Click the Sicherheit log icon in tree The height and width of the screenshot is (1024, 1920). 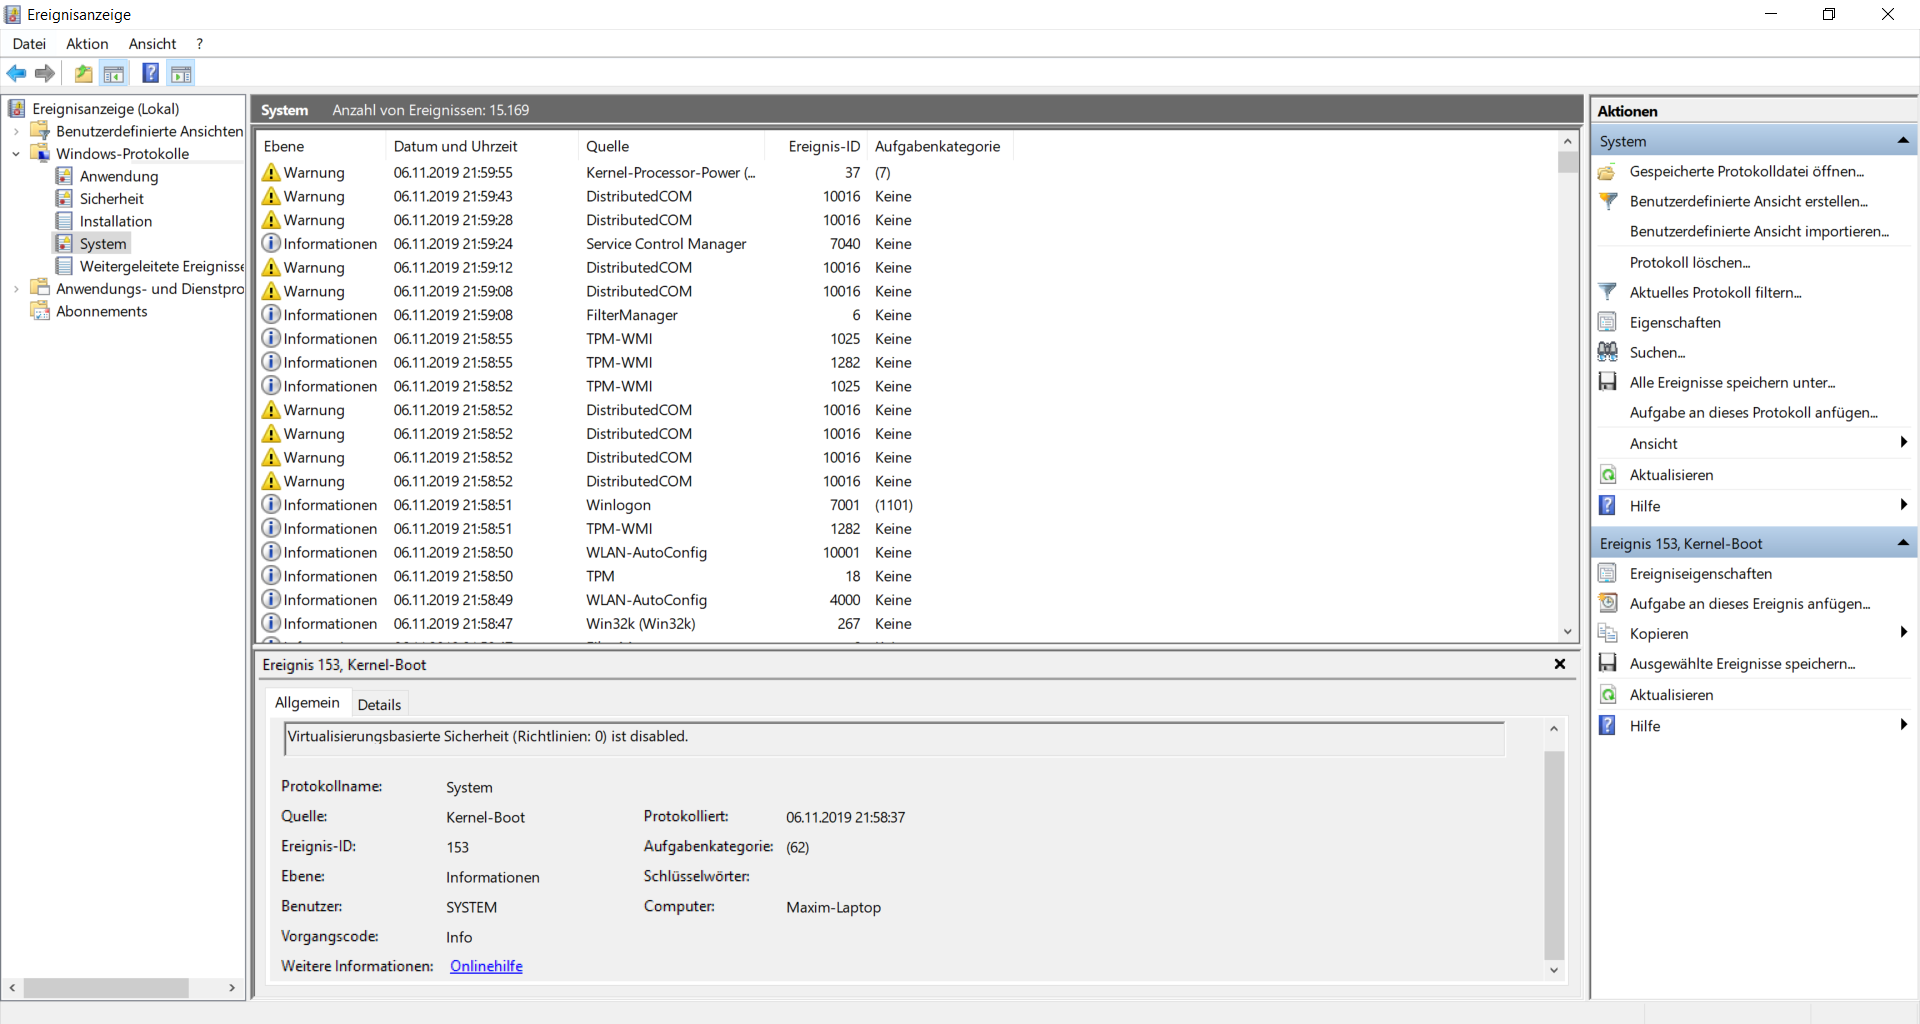pos(64,198)
